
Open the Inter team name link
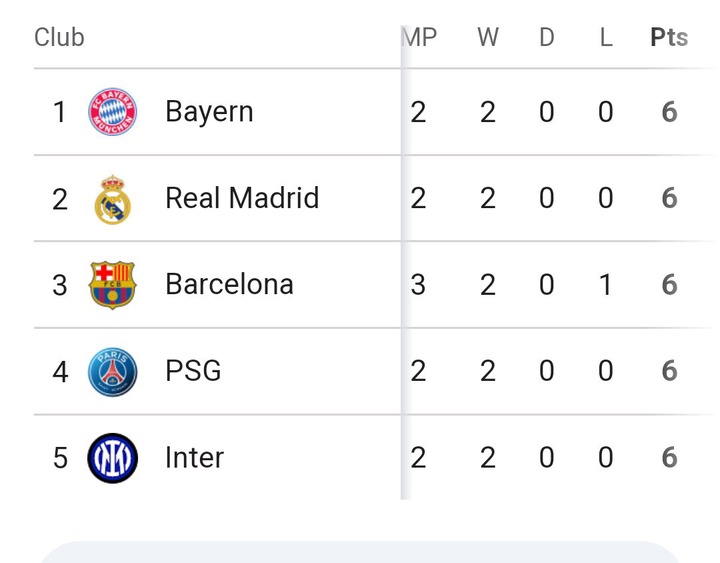click(x=194, y=458)
